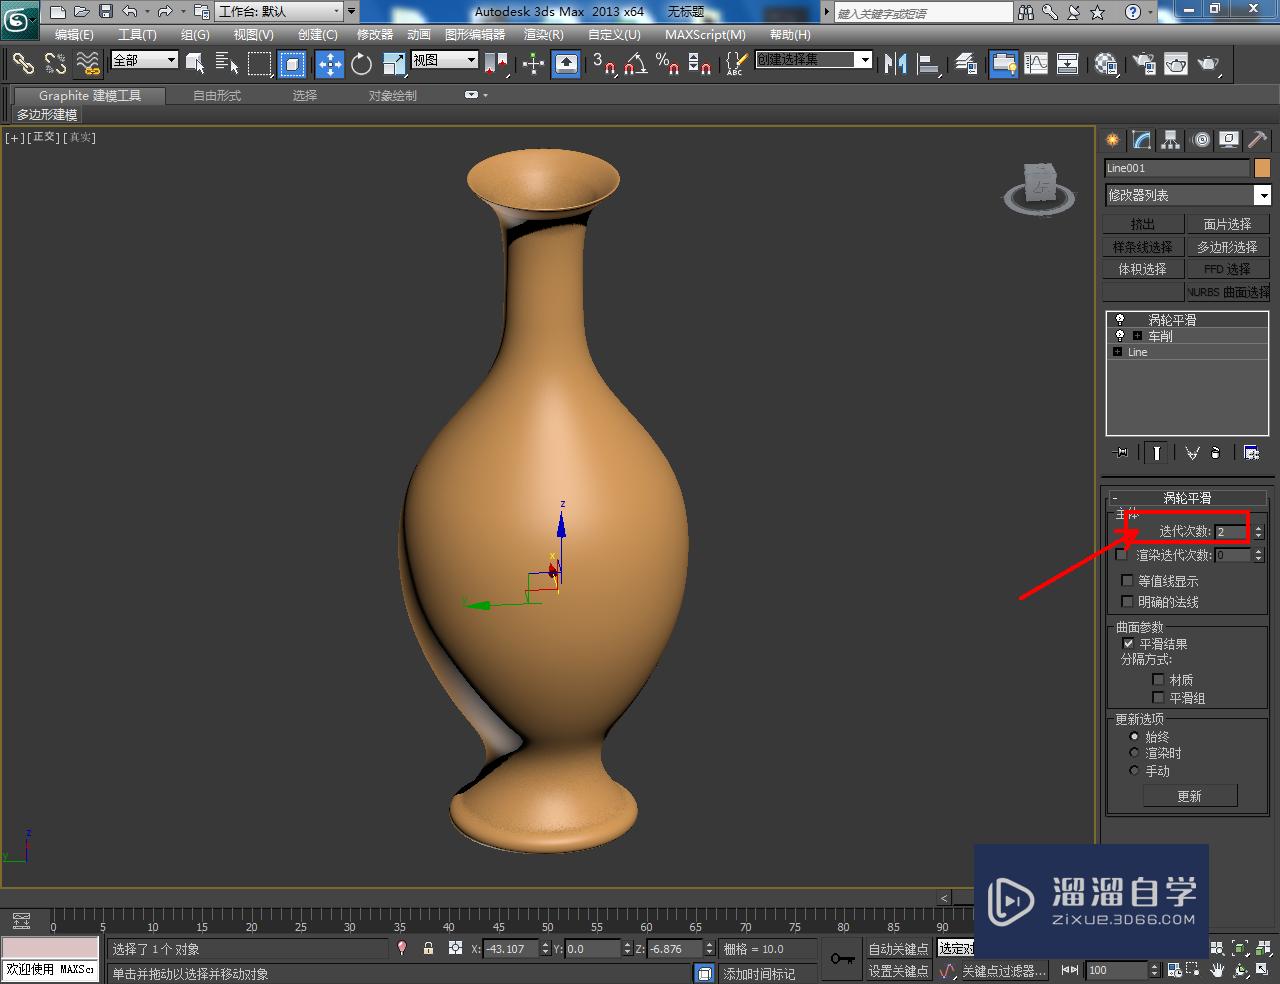Open the 全部 selection filter dropdown
The height and width of the screenshot is (984, 1280).
point(144,60)
